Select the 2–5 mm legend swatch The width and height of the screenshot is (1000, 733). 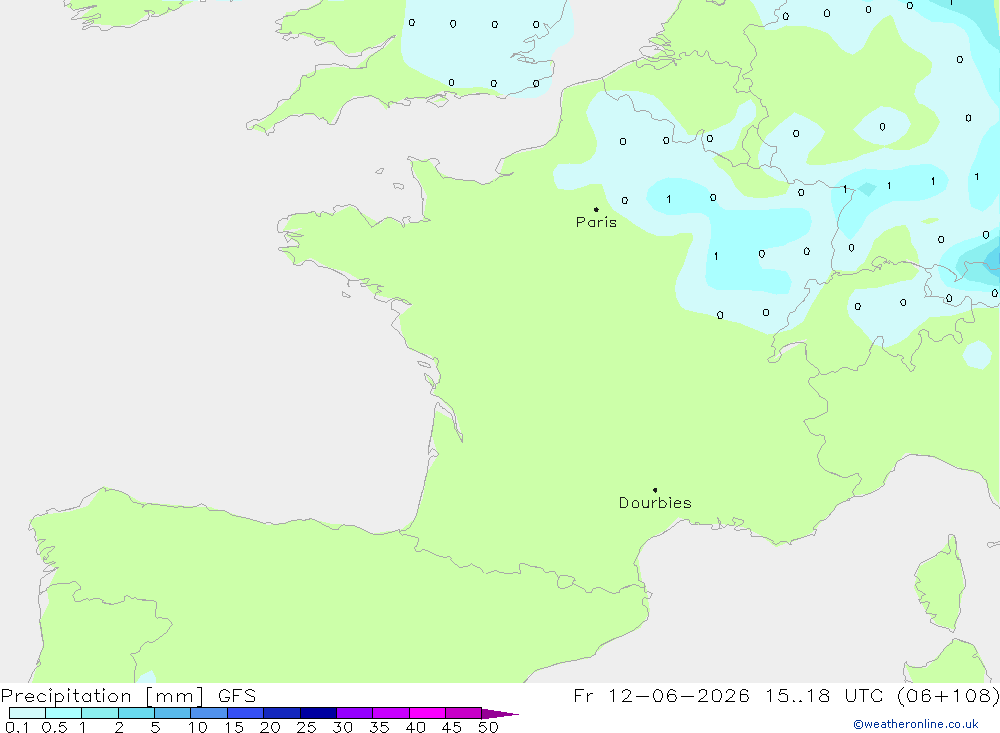(136, 713)
